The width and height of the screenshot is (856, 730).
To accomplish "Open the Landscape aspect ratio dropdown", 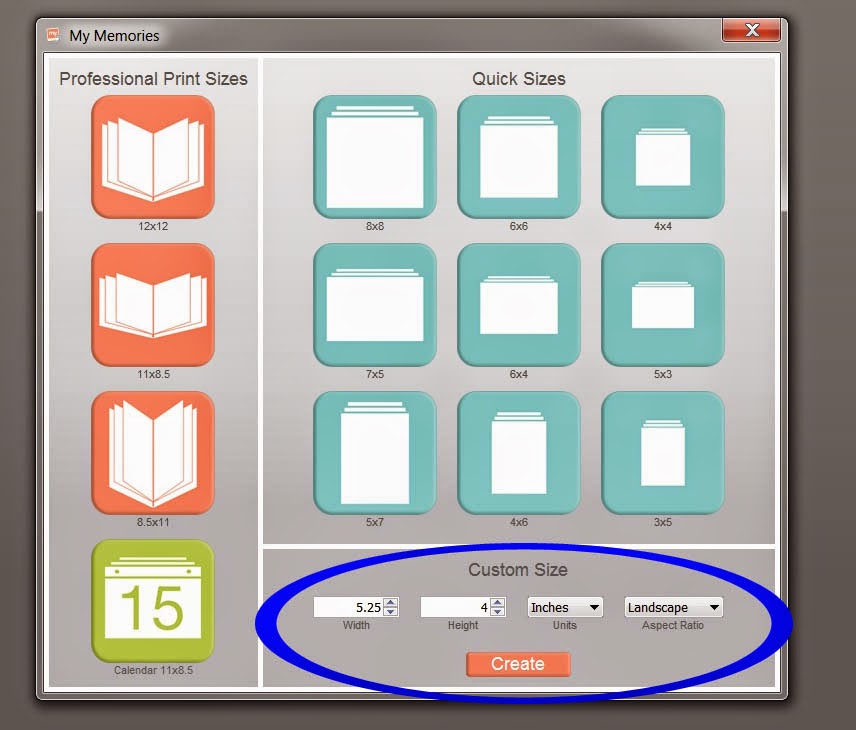I will [x=673, y=607].
